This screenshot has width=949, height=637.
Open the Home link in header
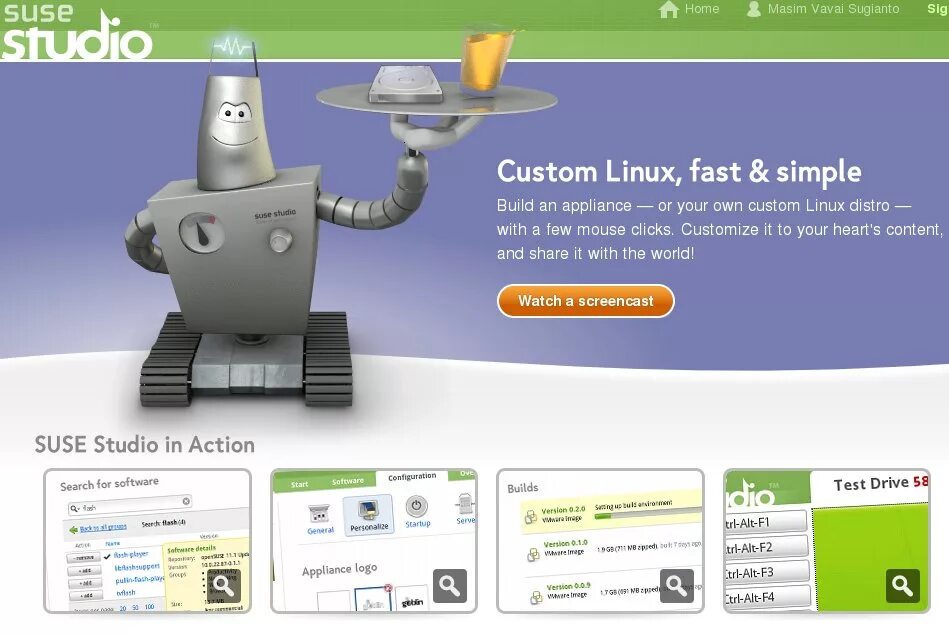[701, 9]
